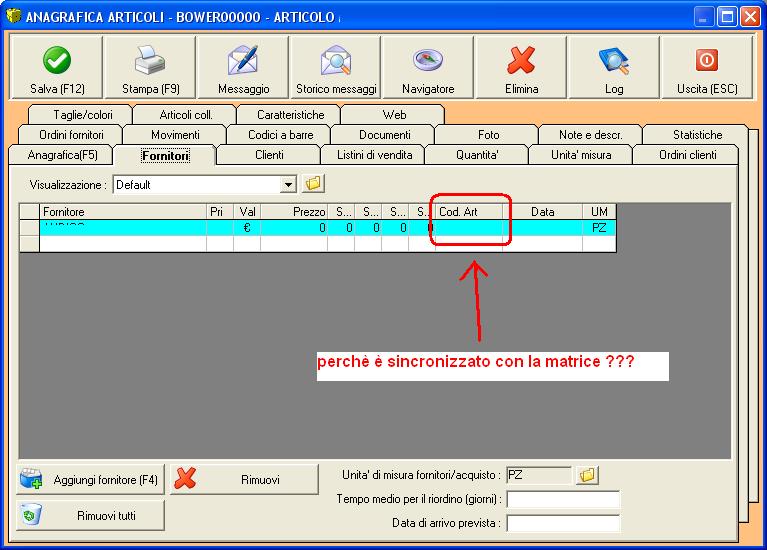Viewport: 767px width, 550px height.
Task: Click the Pri column header
Action: point(220,212)
